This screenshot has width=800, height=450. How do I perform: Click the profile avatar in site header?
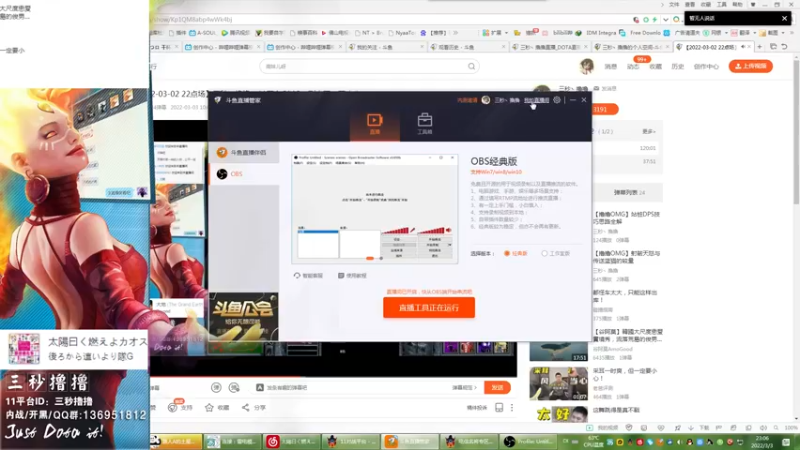pyautogui.click(x=587, y=66)
